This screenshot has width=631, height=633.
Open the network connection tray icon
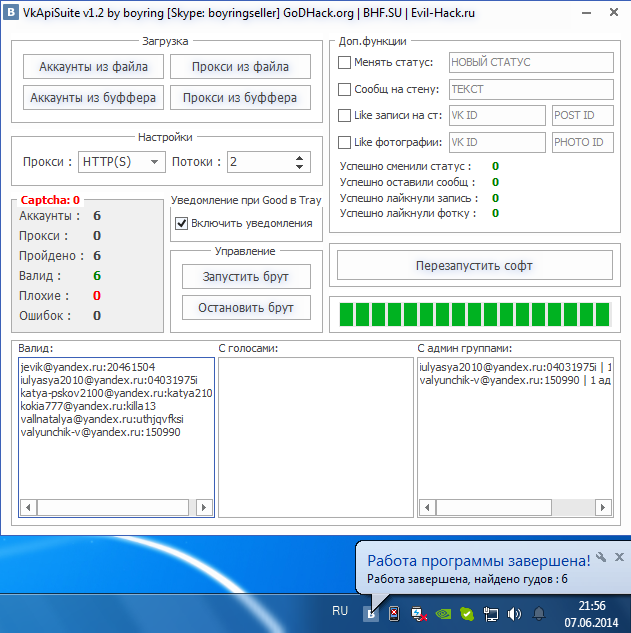click(491, 612)
